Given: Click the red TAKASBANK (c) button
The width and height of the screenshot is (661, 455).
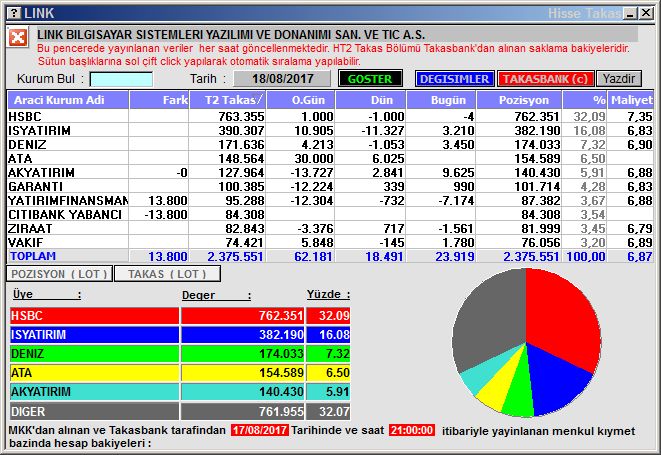Looking at the screenshot, I should click(x=545, y=79).
